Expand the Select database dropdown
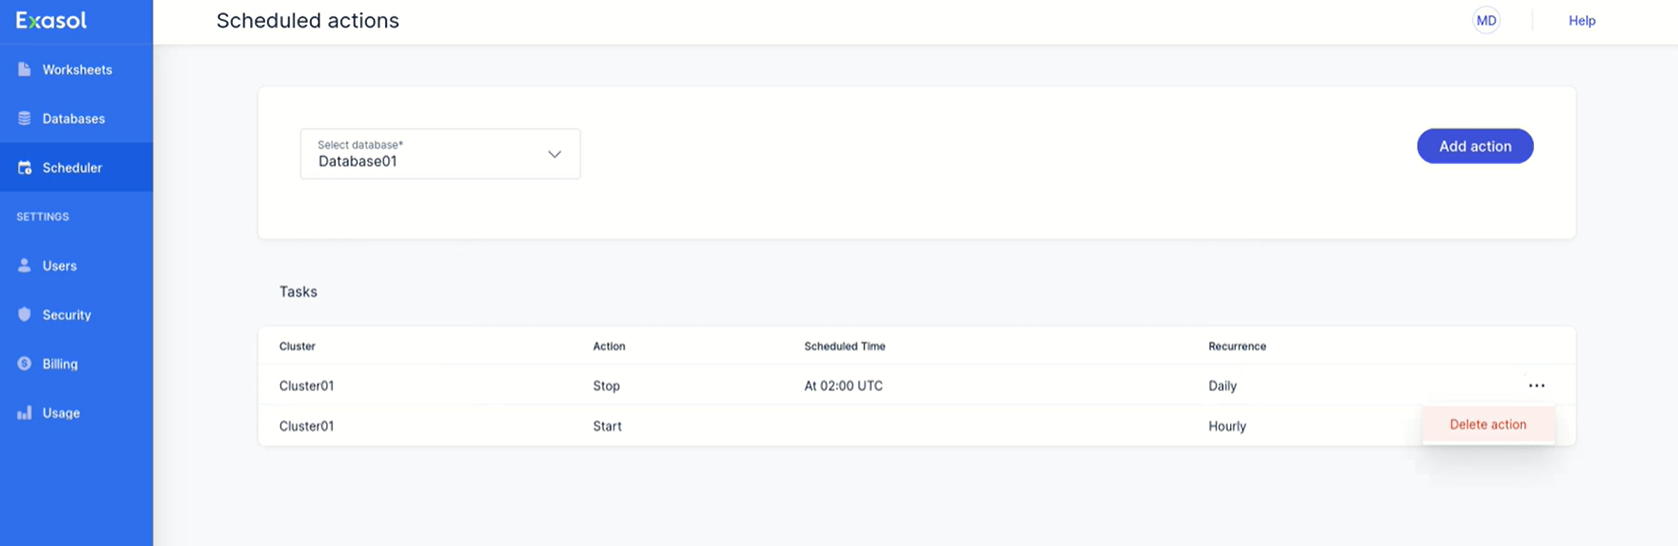The width and height of the screenshot is (1678, 546). coord(439,154)
